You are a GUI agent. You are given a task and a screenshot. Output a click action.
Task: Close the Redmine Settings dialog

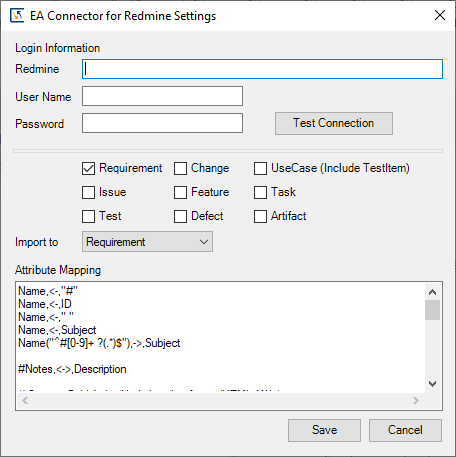(x=440, y=15)
